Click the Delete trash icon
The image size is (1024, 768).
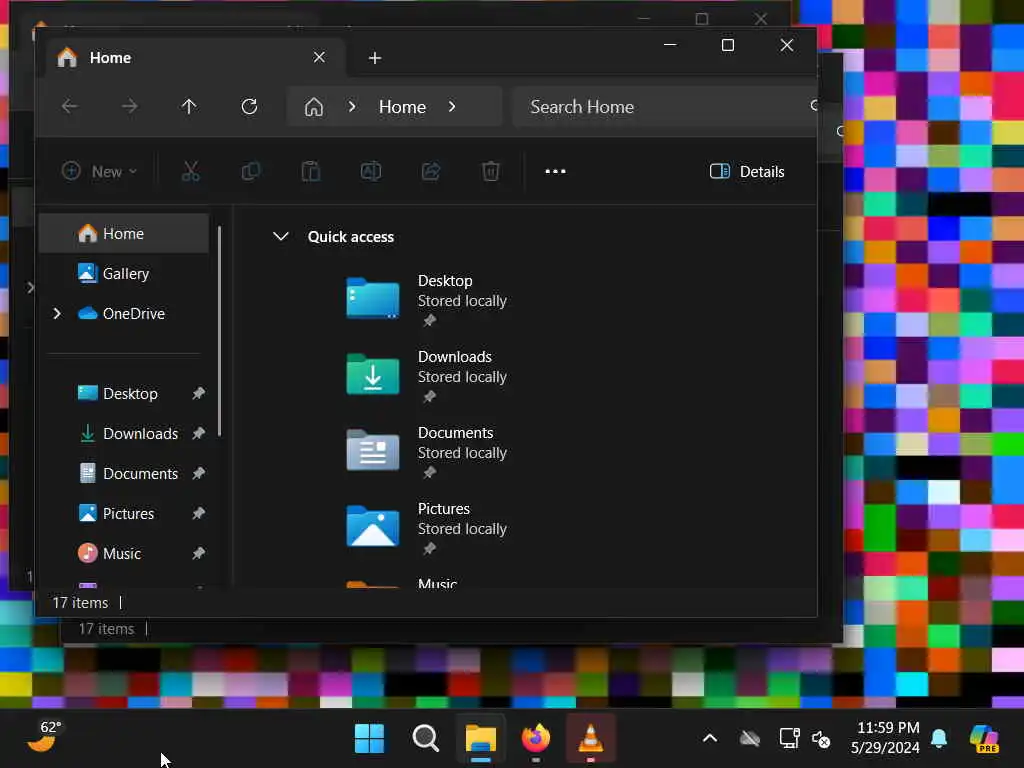click(x=490, y=172)
